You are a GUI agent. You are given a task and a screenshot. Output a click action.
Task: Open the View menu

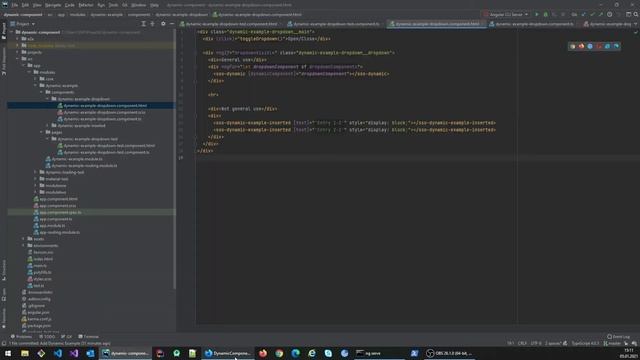(x=37, y=5)
